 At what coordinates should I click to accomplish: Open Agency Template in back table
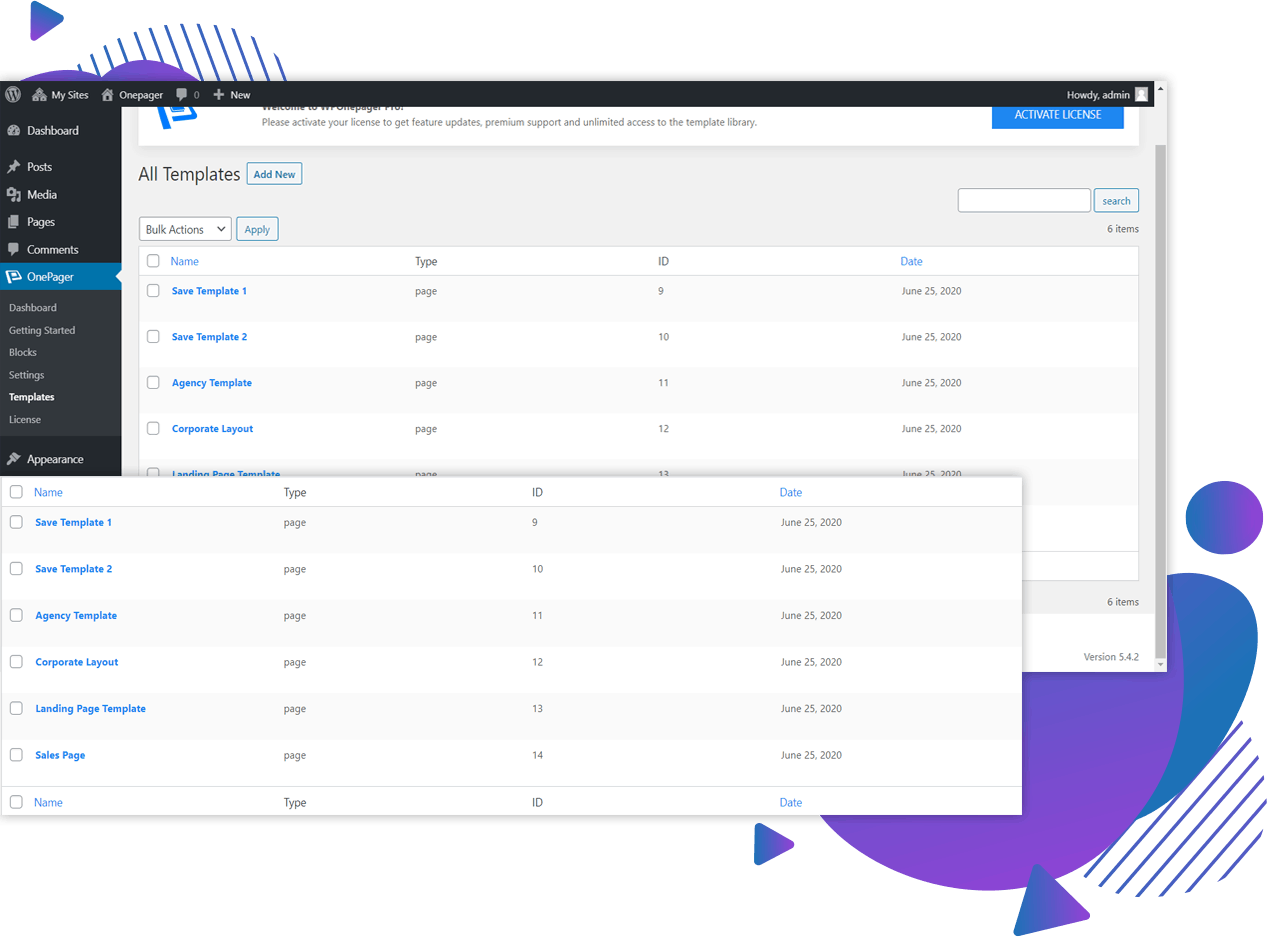click(x=212, y=383)
